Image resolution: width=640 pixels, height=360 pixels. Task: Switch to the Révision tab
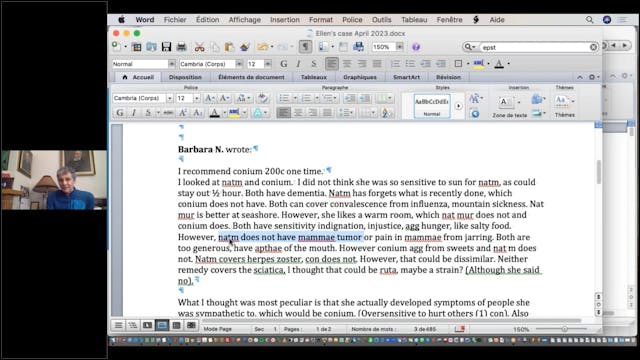tap(448, 77)
